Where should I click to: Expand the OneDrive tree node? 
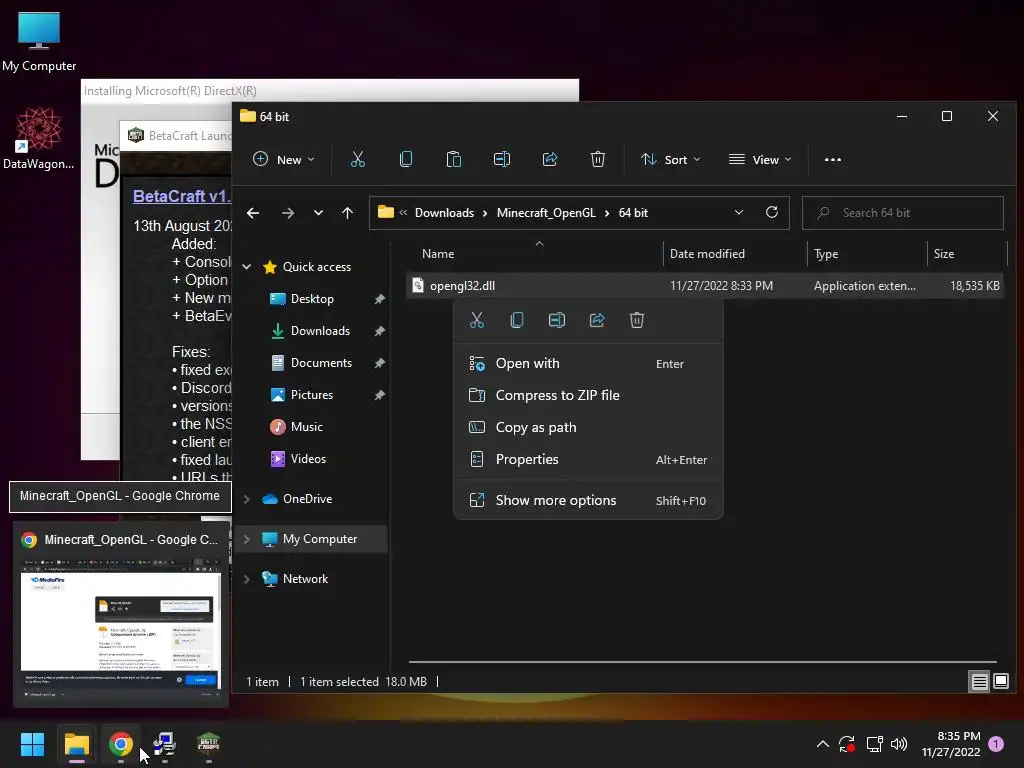tap(247, 499)
